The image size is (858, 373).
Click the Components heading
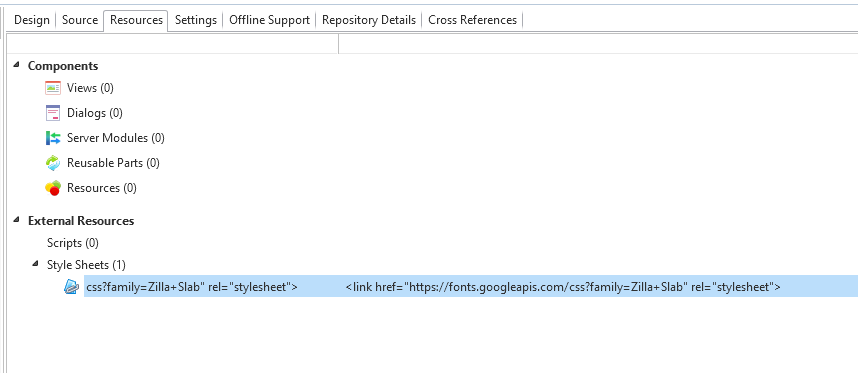(x=63, y=66)
